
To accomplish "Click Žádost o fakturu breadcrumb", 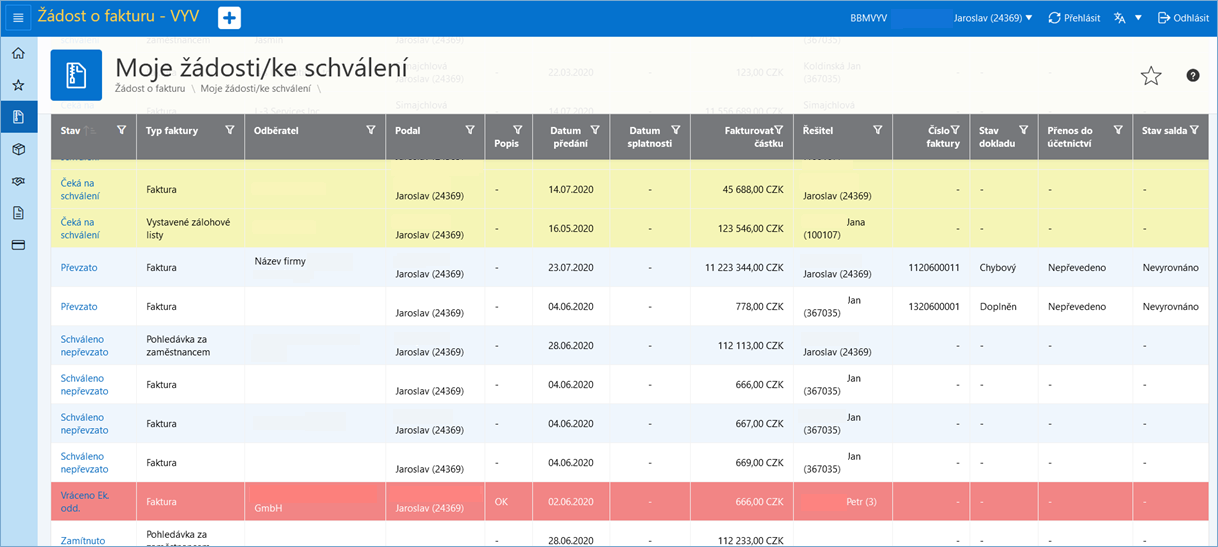I will pyautogui.click(x=150, y=89).
